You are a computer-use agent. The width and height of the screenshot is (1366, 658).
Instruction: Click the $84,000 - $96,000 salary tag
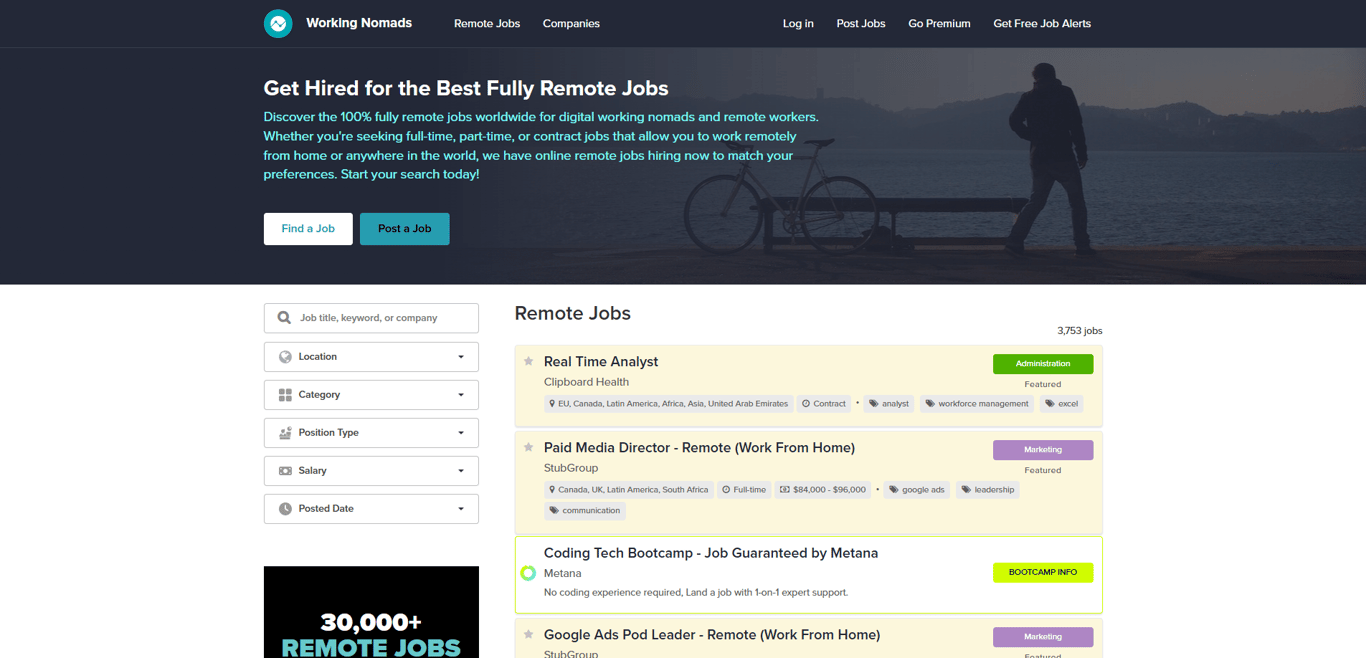click(823, 490)
